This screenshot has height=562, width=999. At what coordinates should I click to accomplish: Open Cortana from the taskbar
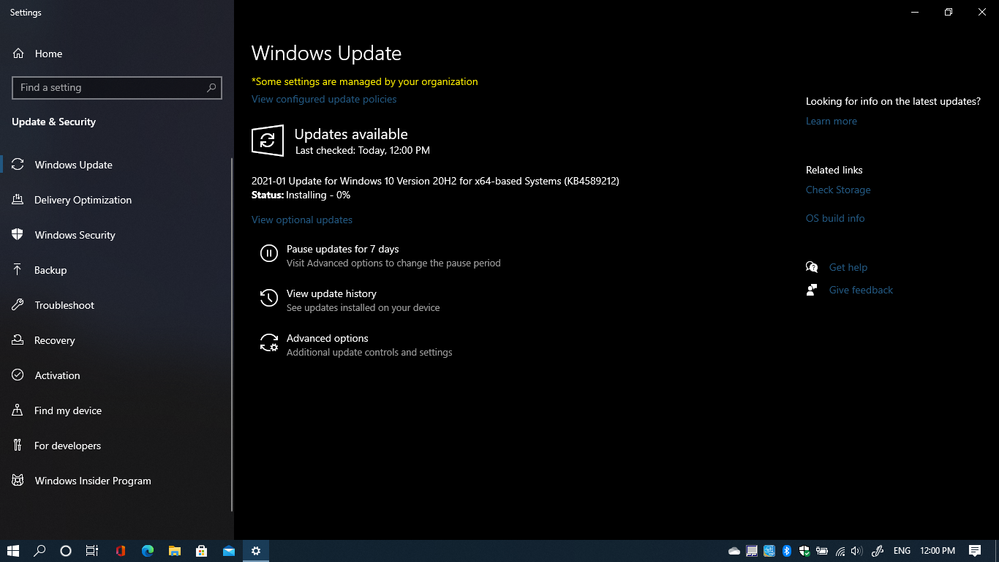pos(66,551)
